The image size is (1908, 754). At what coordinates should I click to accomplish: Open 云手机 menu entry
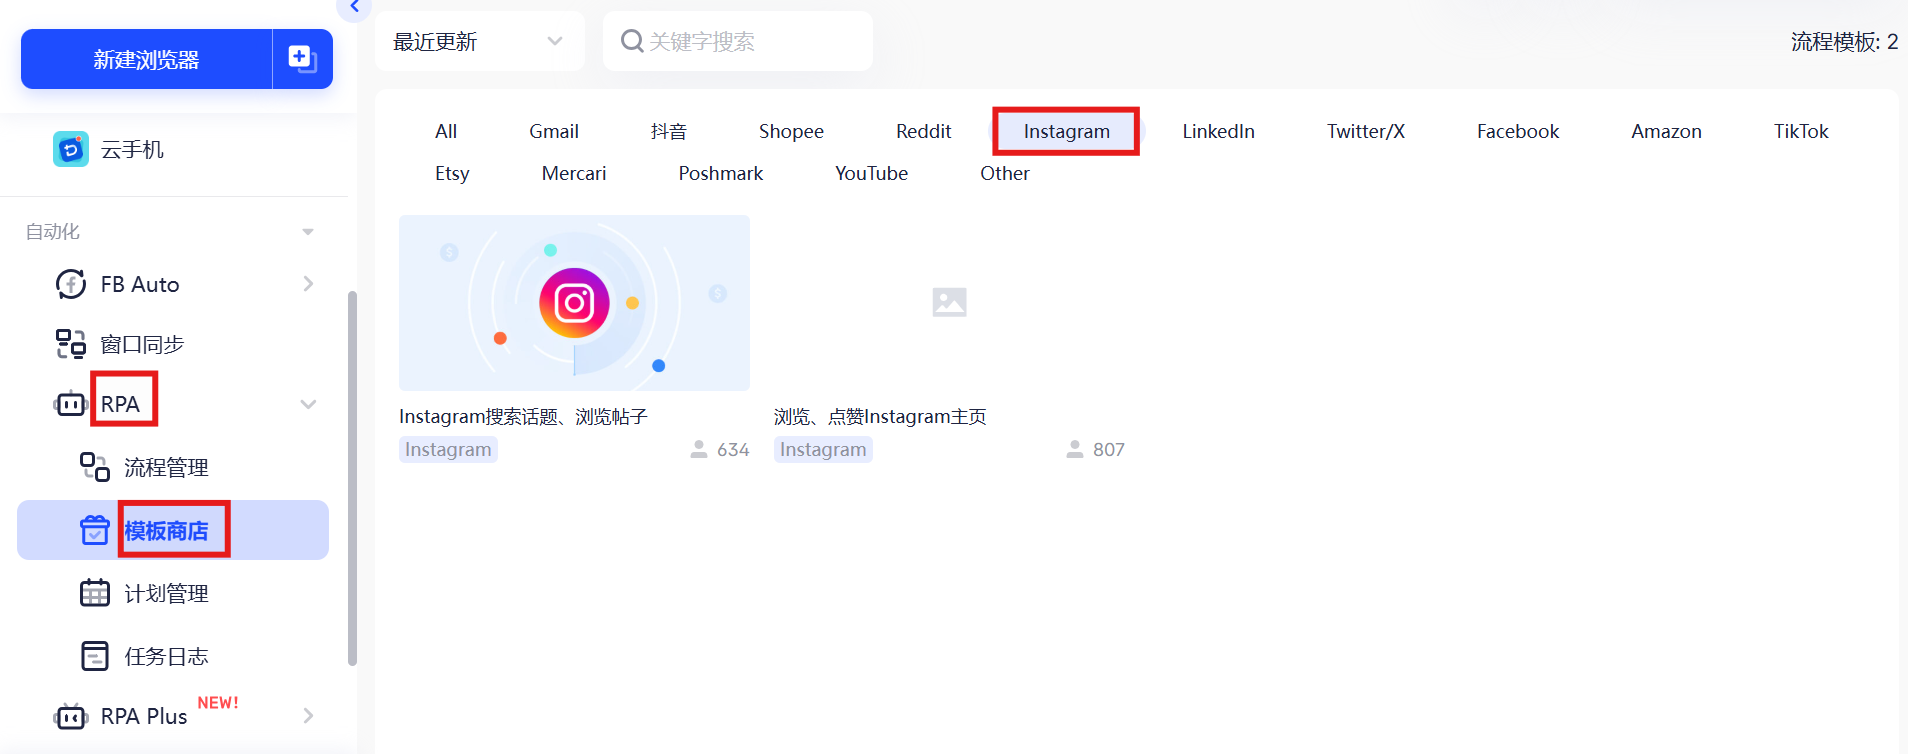(132, 149)
